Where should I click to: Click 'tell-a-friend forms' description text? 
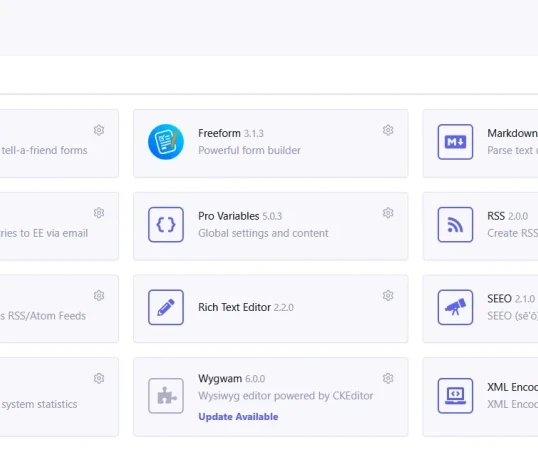pos(44,150)
